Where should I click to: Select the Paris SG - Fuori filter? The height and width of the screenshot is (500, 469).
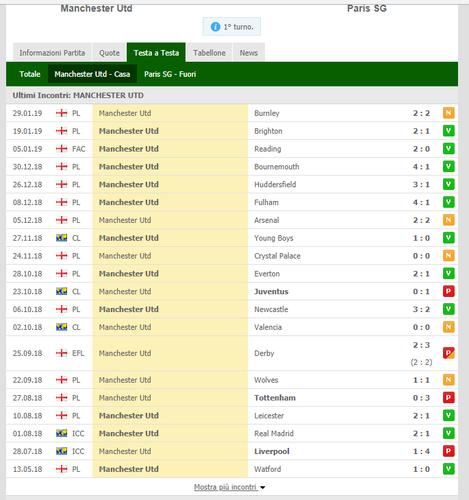coord(170,74)
